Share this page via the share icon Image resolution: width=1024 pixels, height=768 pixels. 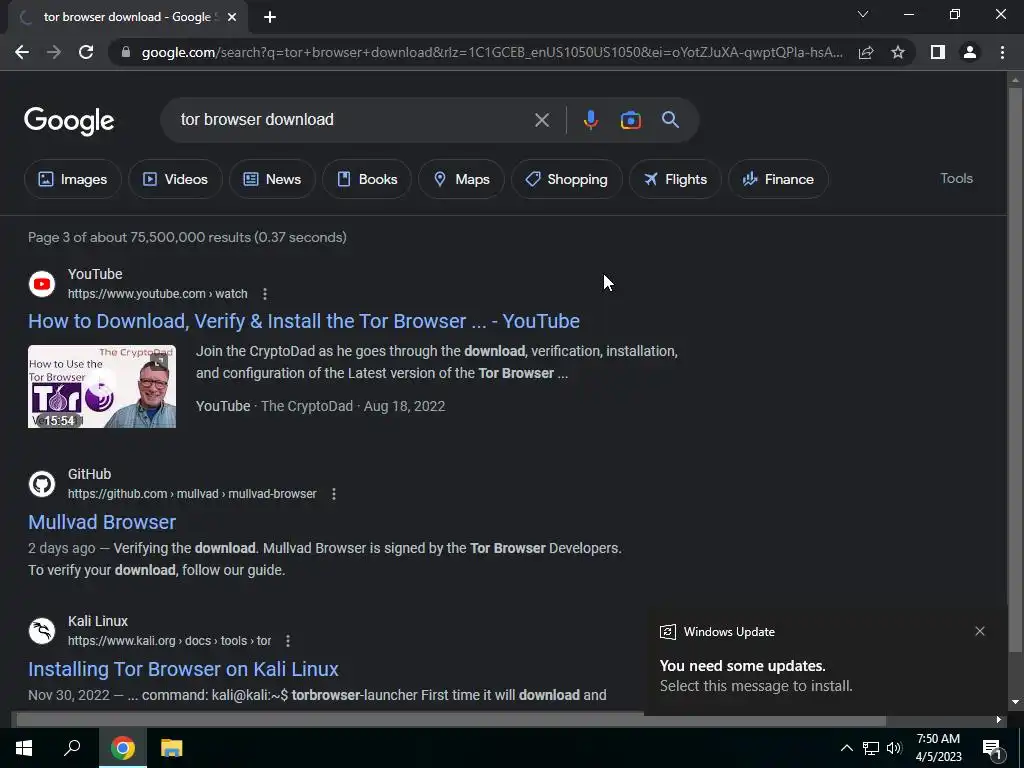pyautogui.click(x=866, y=52)
